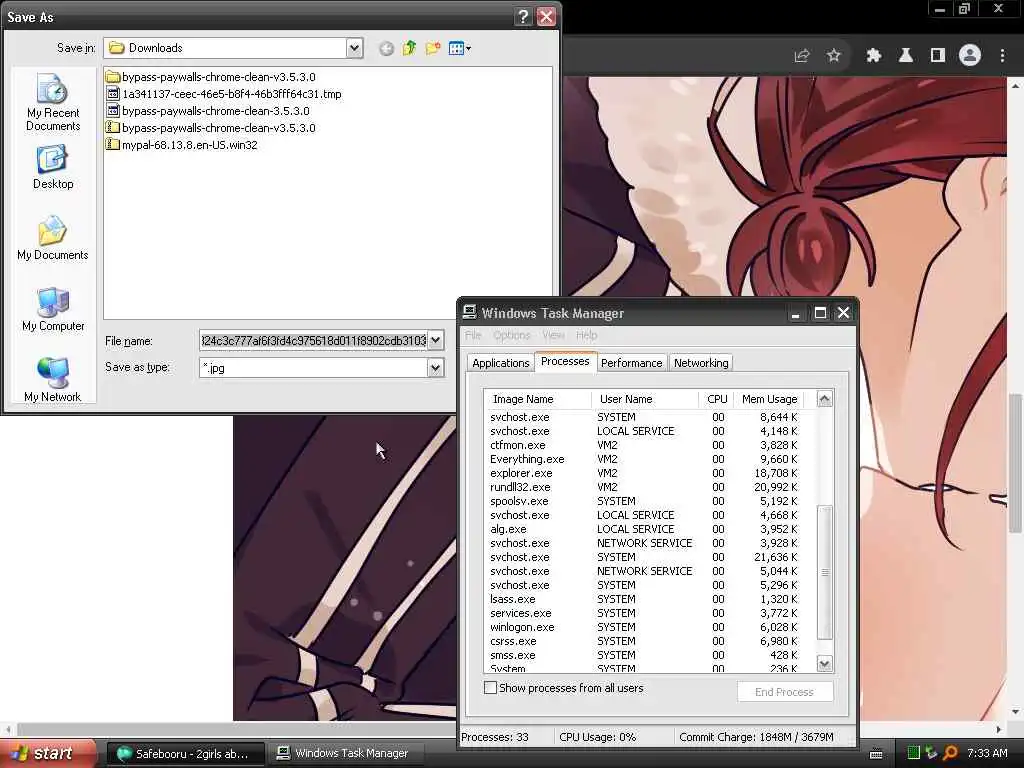Go up one folder level in Save As
1024x768 pixels.
[x=409, y=48]
